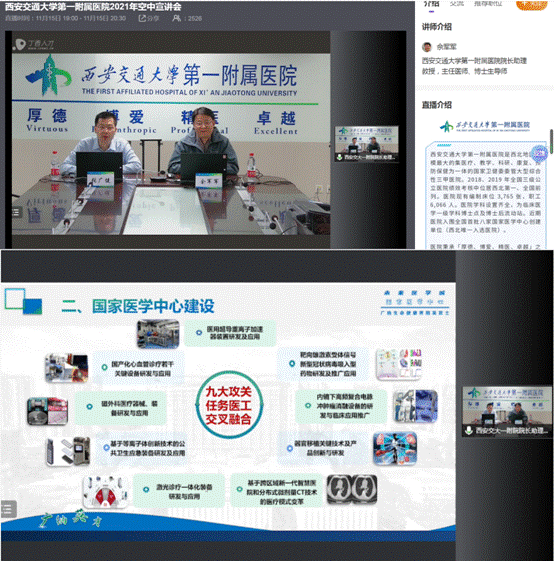Viewport: 554px width, 561px height.
Task: Click the microphone icon on the lower camera thumbnail
Action: pyautogui.click(x=469, y=430)
